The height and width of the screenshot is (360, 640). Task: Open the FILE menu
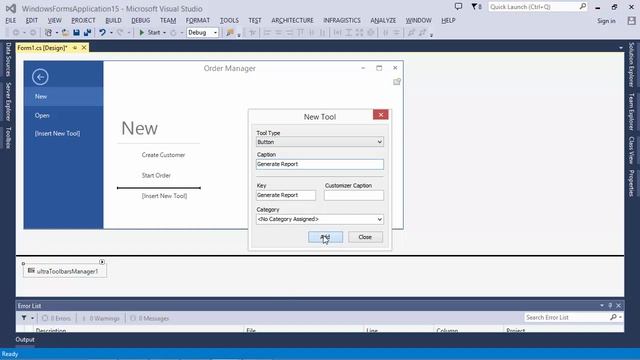pos(11,20)
